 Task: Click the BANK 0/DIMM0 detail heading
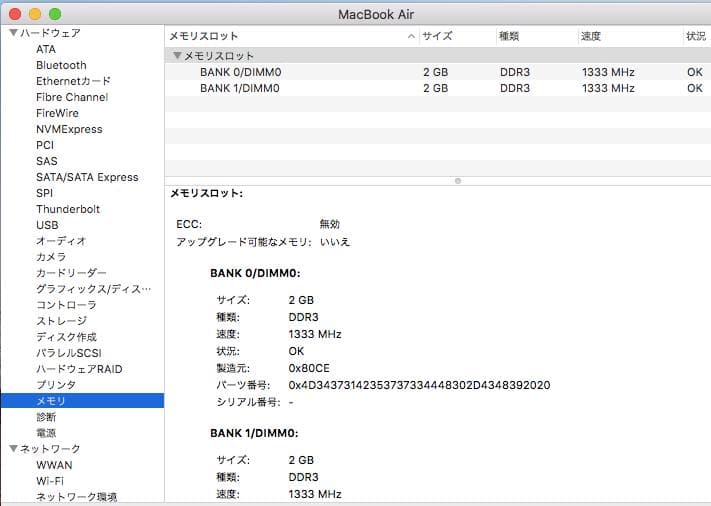click(255, 273)
